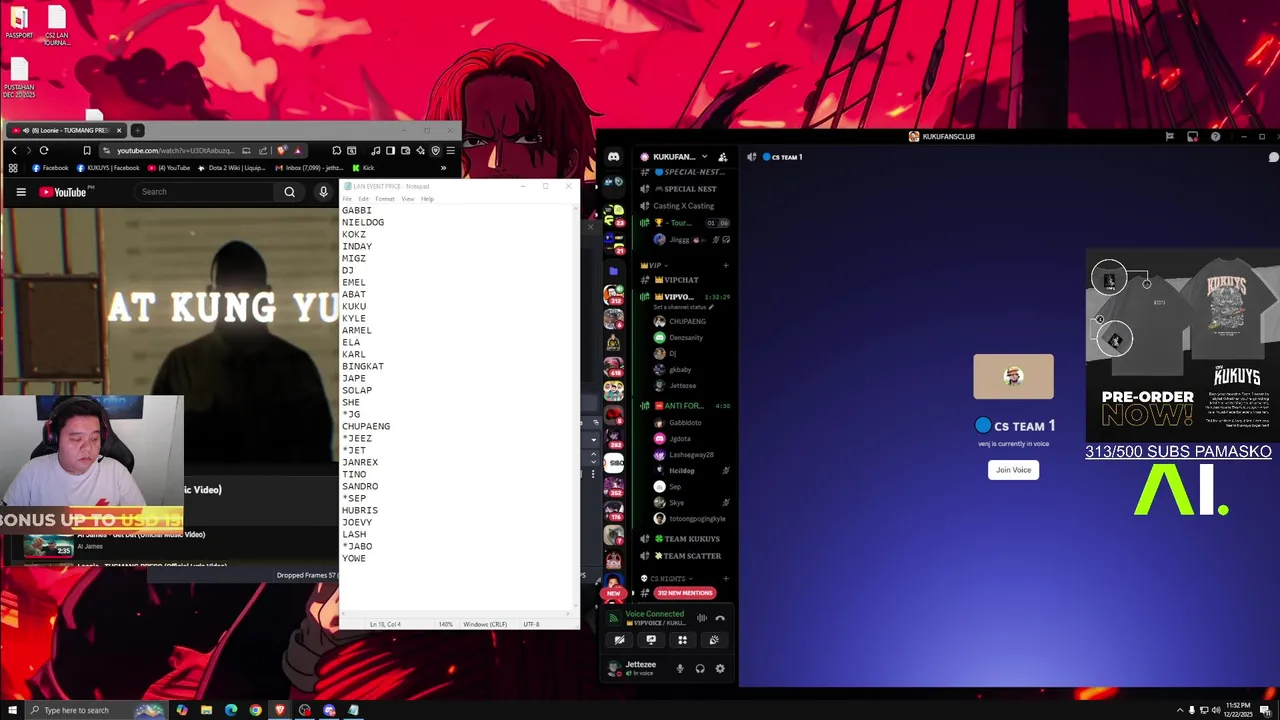This screenshot has width=1280, height=720.
Task: Show more bookmarks chevron
Action: 443,168
